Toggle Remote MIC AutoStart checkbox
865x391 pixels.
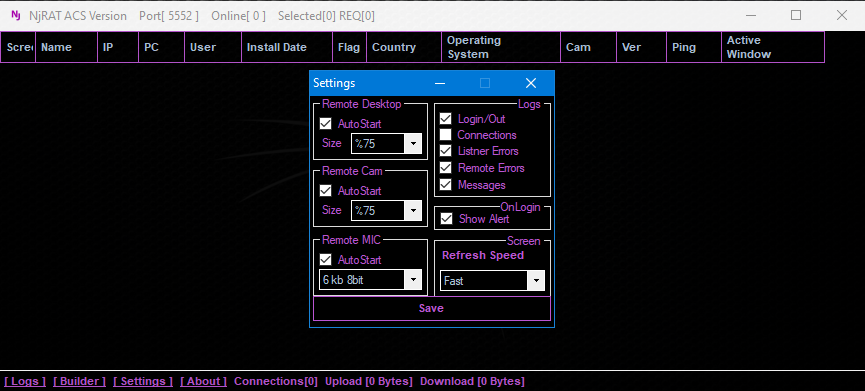[325, 259]
